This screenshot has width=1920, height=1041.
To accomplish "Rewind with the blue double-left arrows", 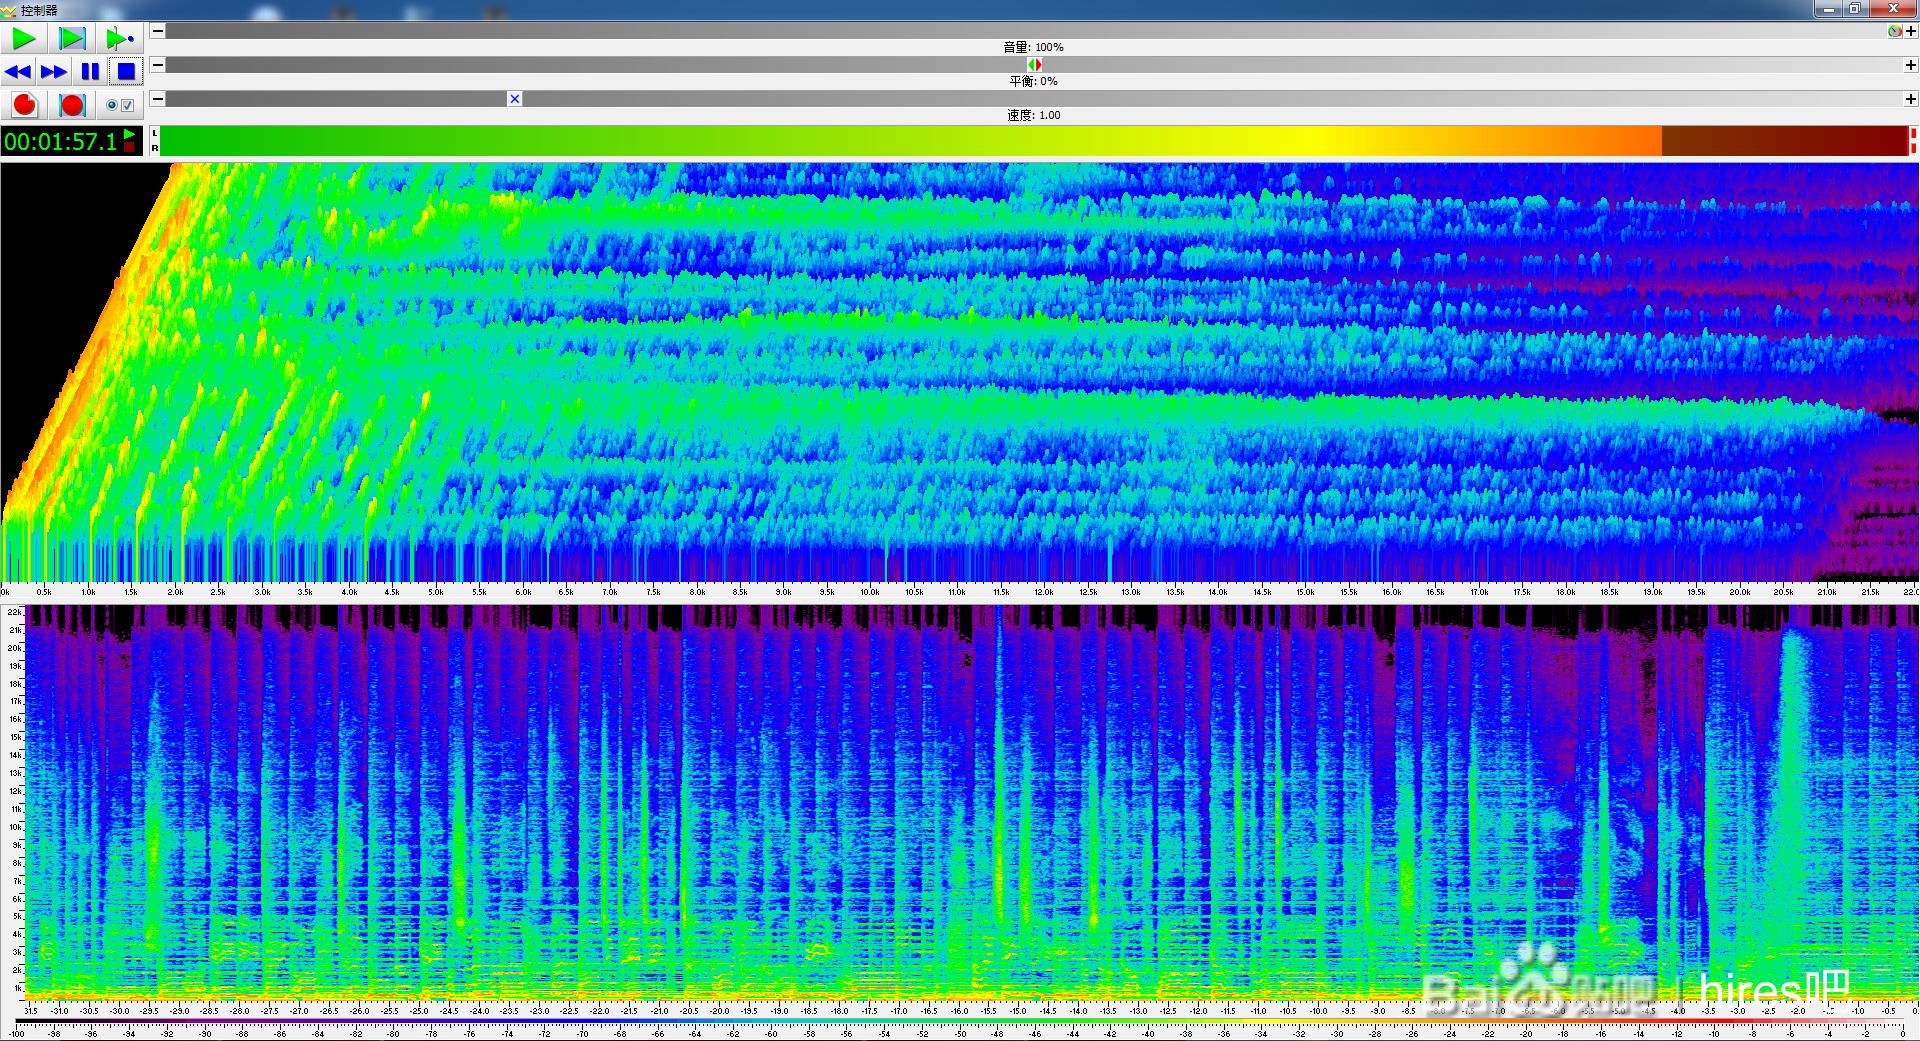I will (x=18, y=72).
